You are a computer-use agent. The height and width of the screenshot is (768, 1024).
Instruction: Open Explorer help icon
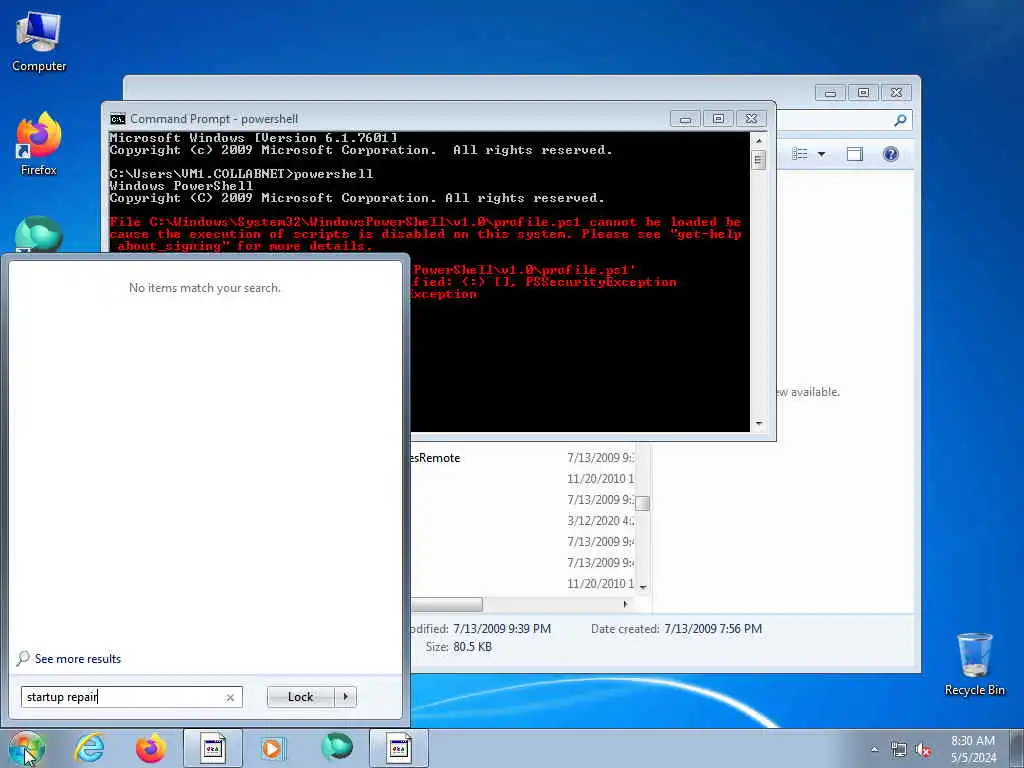click(x=891, y=154)
